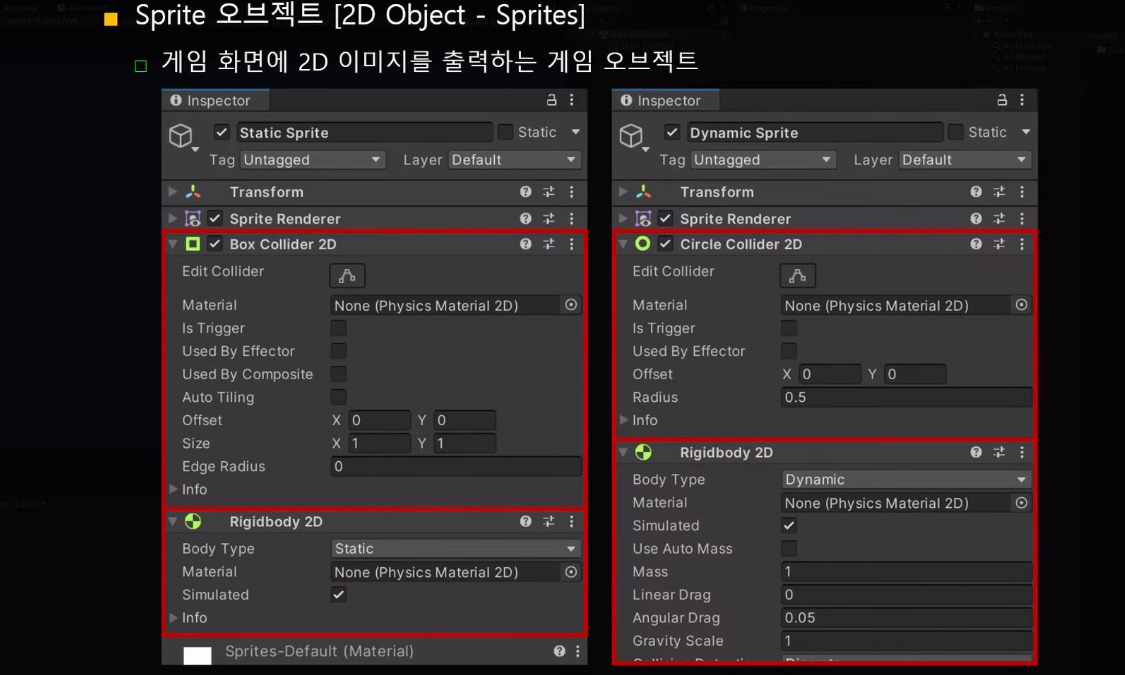The image size is (1125, 675).
Task: Open help for Sprites-Default Material
Action: point(559,651)
